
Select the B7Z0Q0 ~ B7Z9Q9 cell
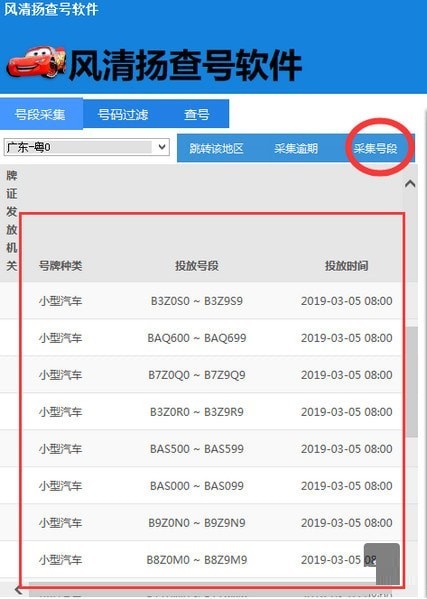197,375
